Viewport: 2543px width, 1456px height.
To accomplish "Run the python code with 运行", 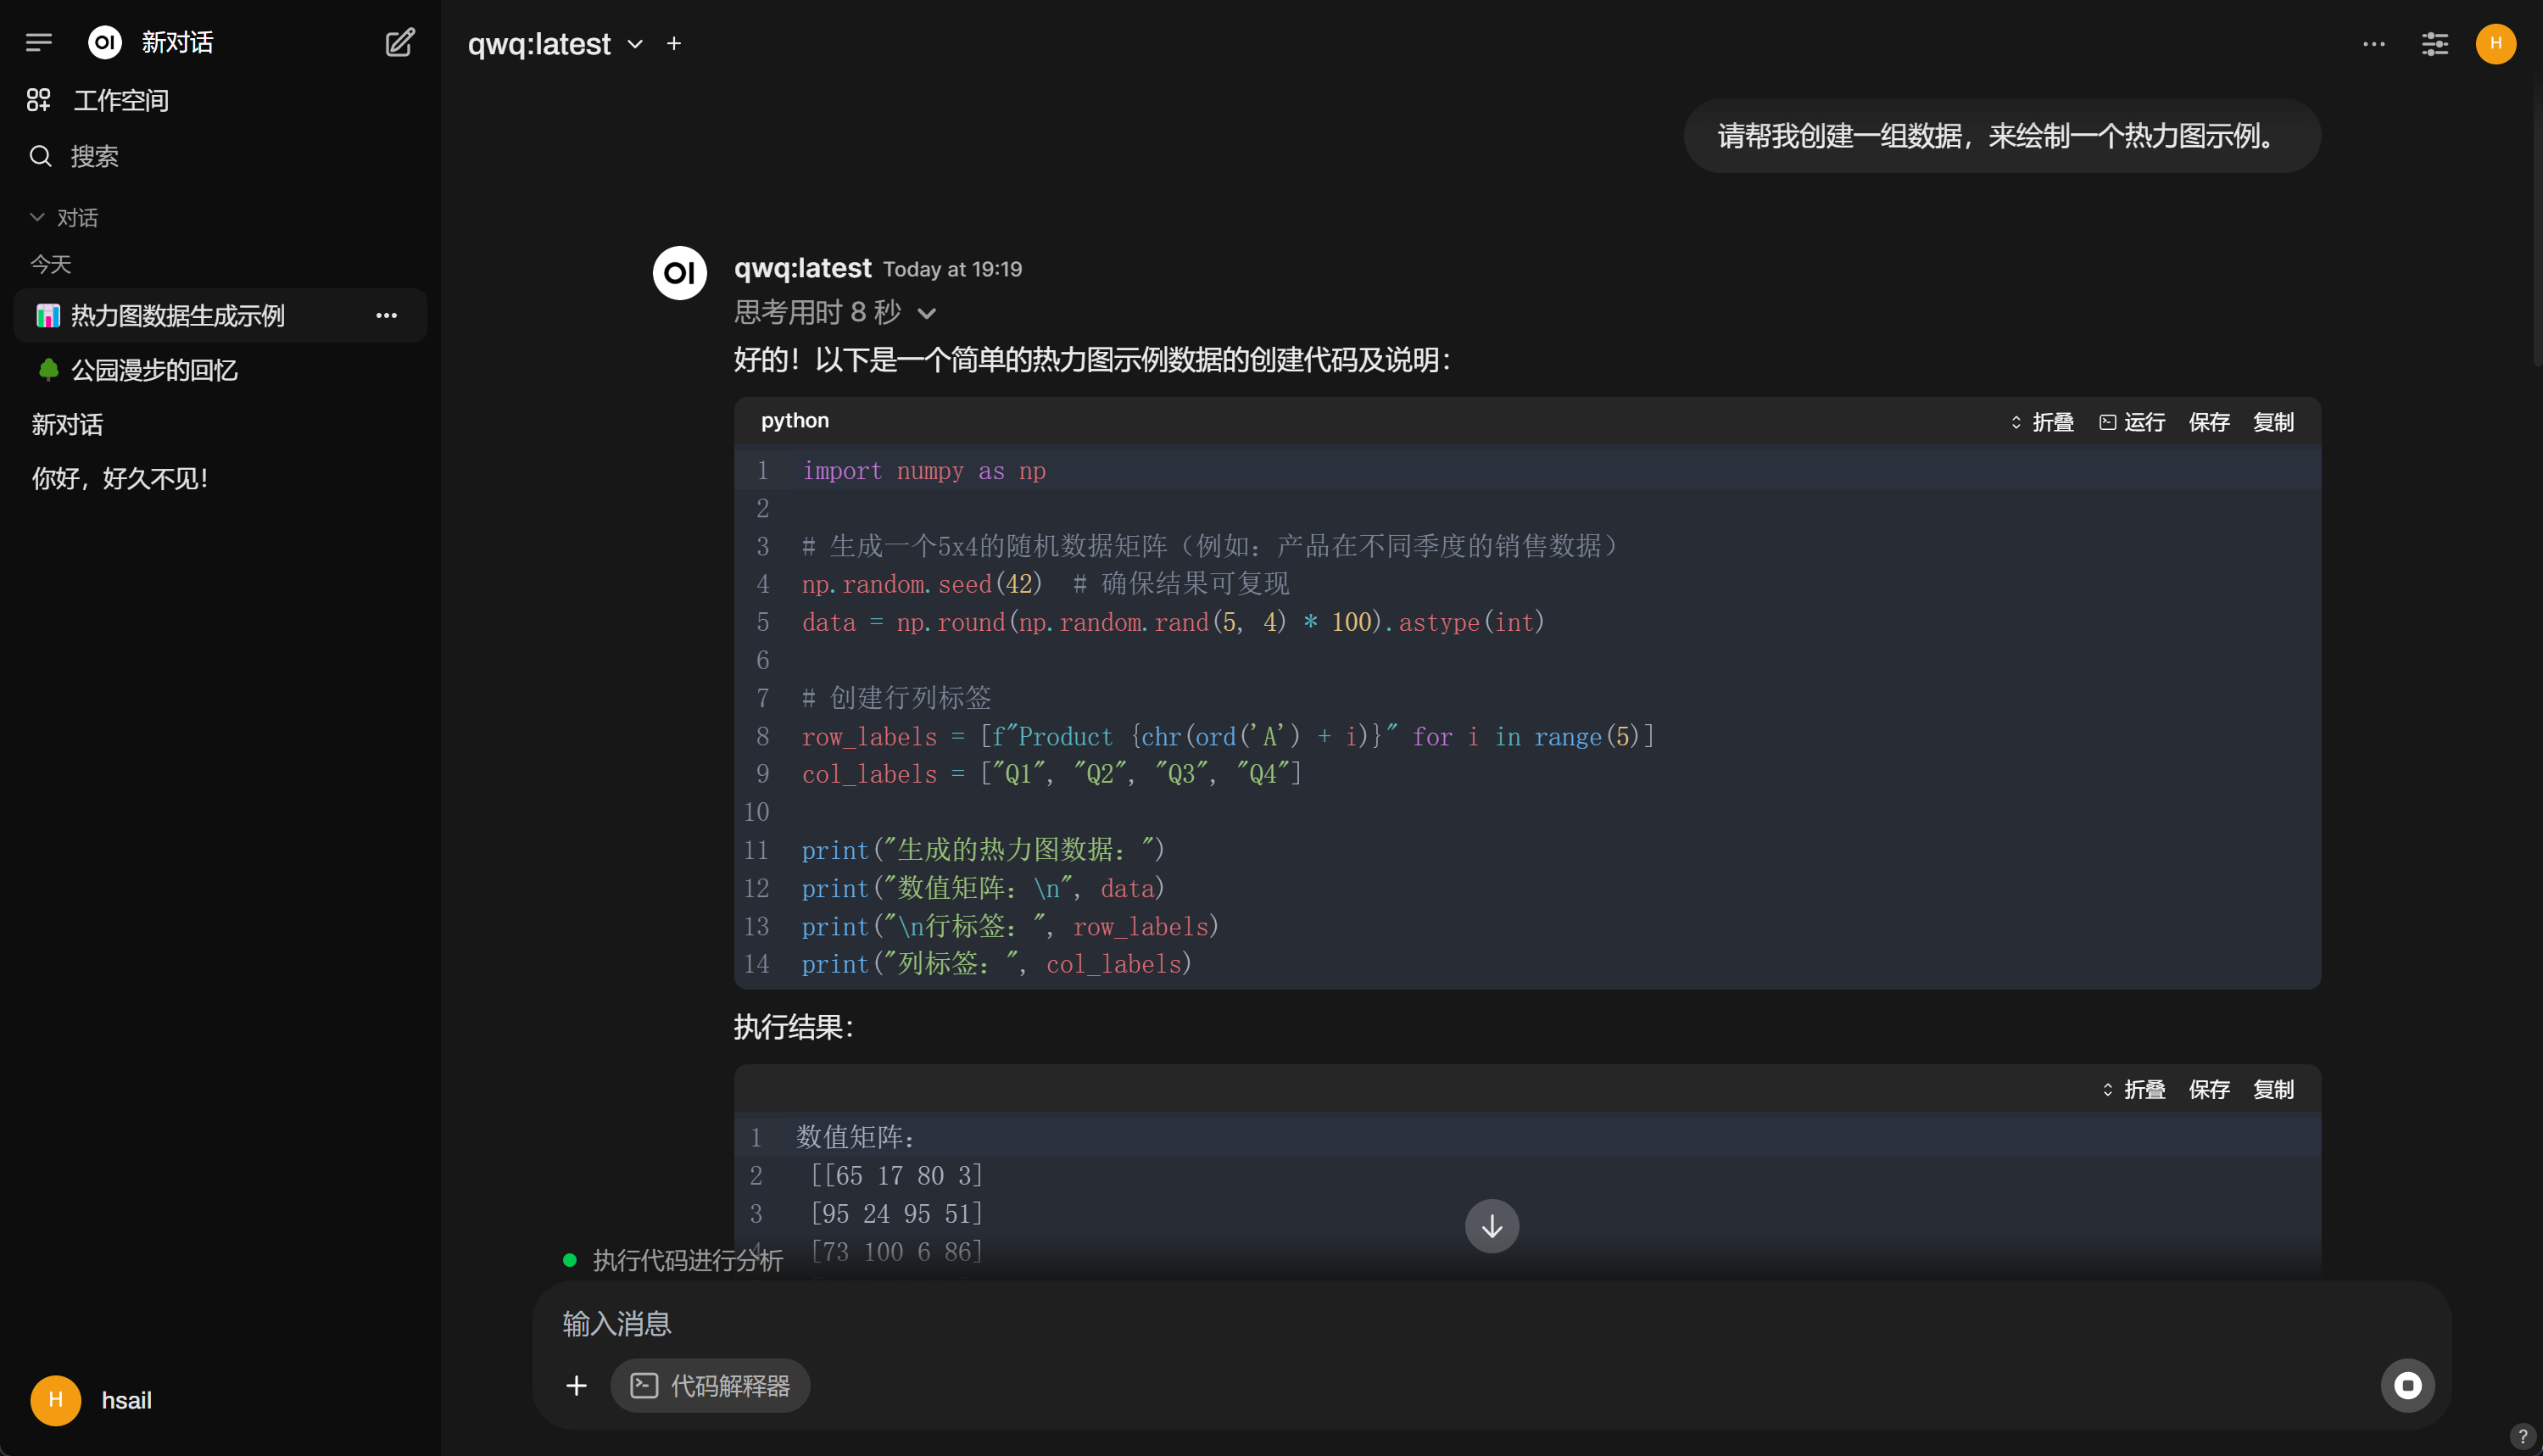I will click(2132, 422).
